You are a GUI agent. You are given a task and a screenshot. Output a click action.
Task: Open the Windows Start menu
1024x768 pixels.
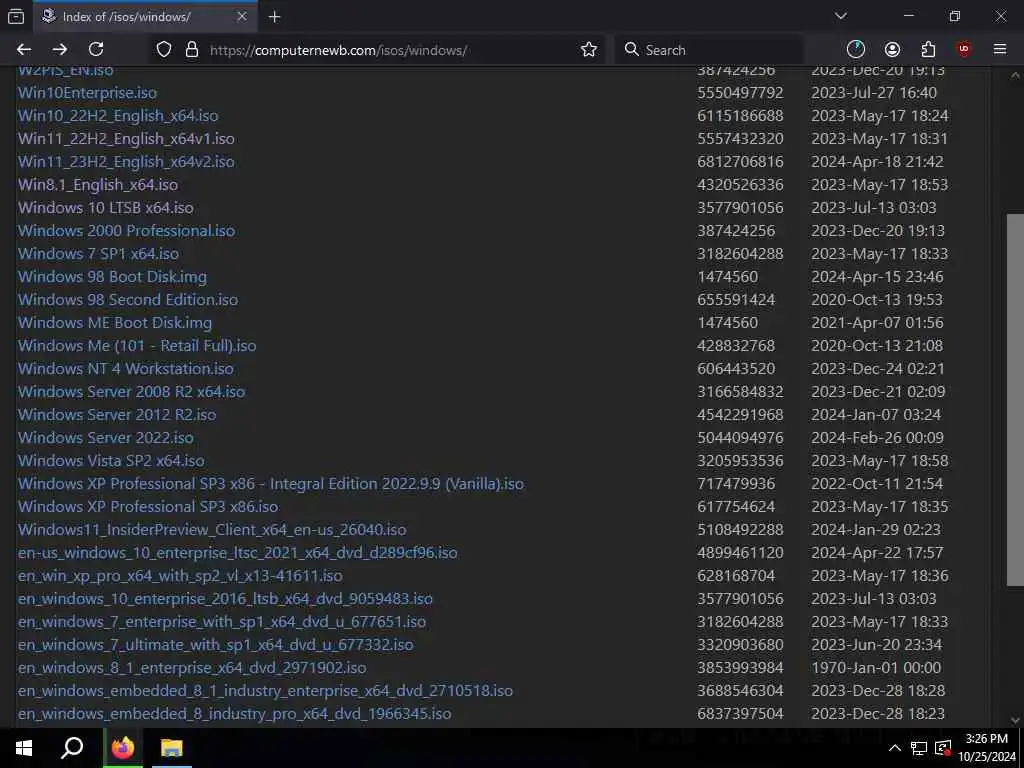24,748
